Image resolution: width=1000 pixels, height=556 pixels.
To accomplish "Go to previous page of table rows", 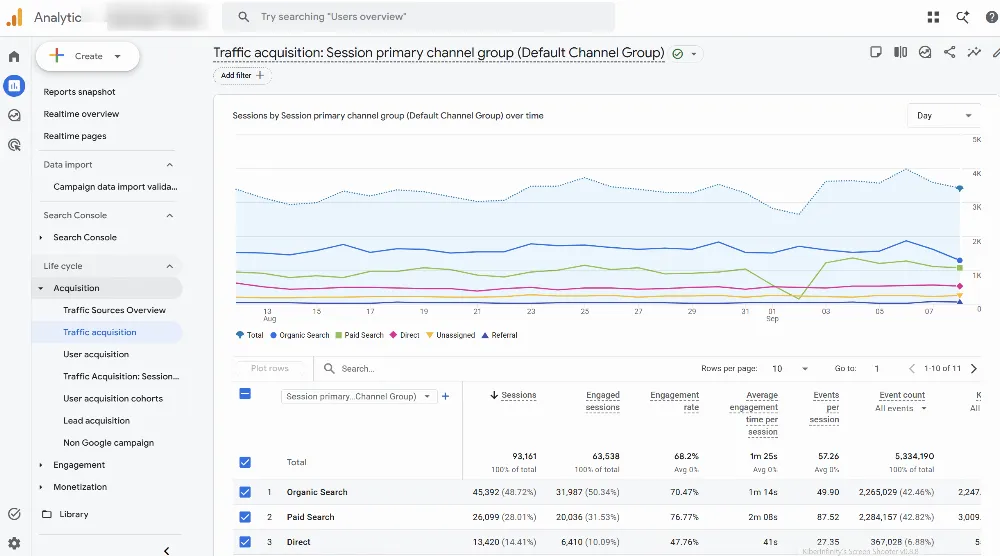I will coord(912,369).
